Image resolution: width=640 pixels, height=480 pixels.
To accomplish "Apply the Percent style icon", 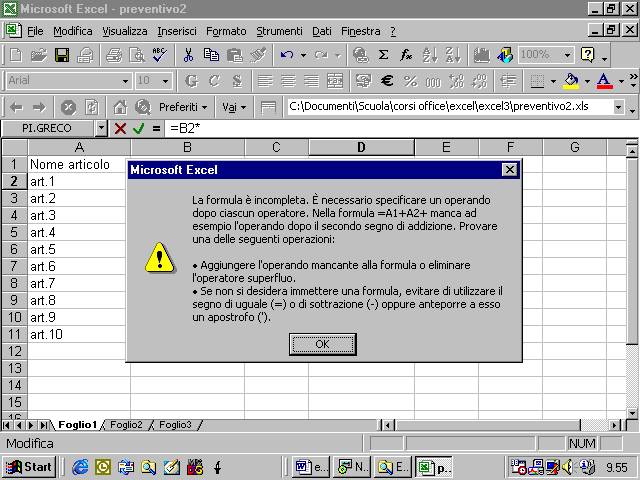I will coord(410,81).
